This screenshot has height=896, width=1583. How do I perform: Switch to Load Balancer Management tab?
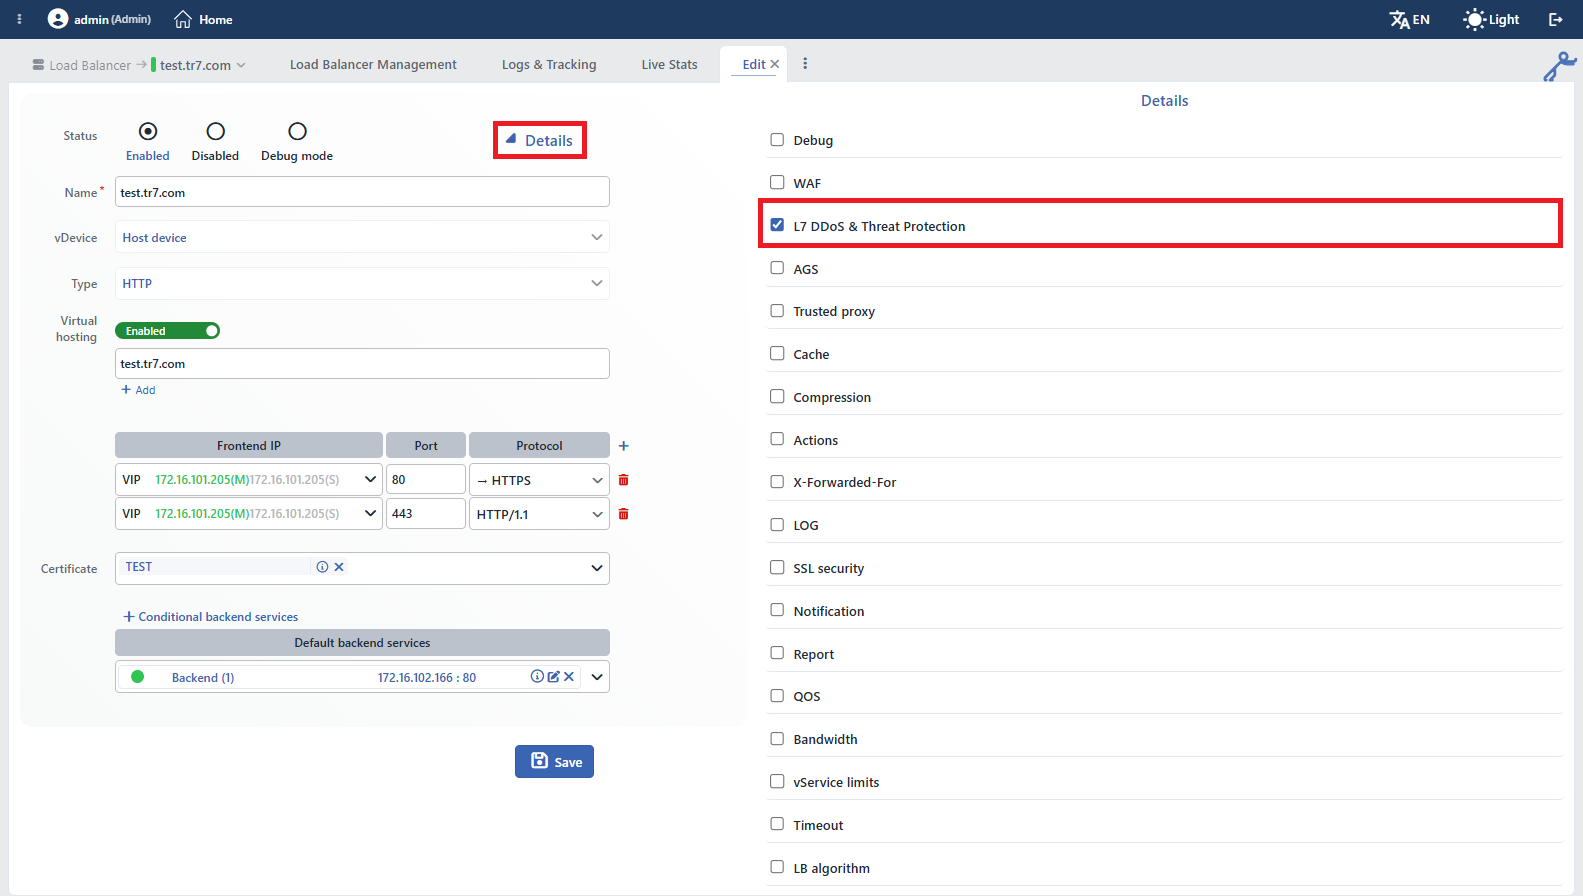pyautogui.click(x=373, y=64)
